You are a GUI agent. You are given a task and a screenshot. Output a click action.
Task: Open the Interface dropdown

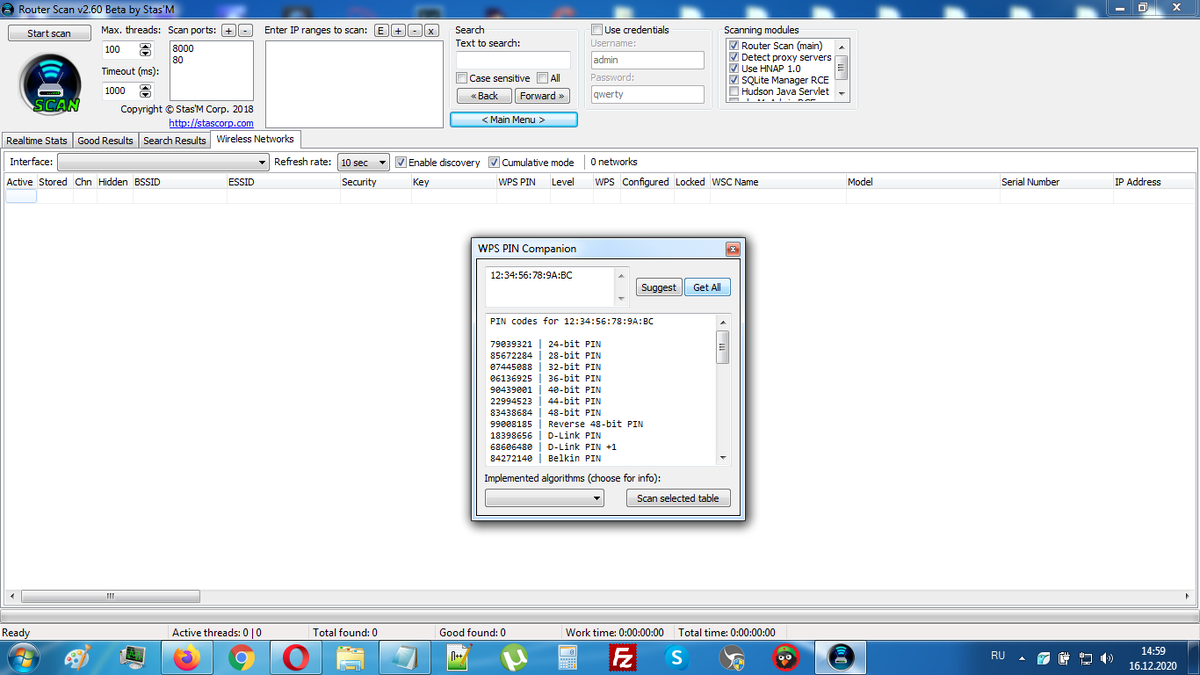point(163,162)
